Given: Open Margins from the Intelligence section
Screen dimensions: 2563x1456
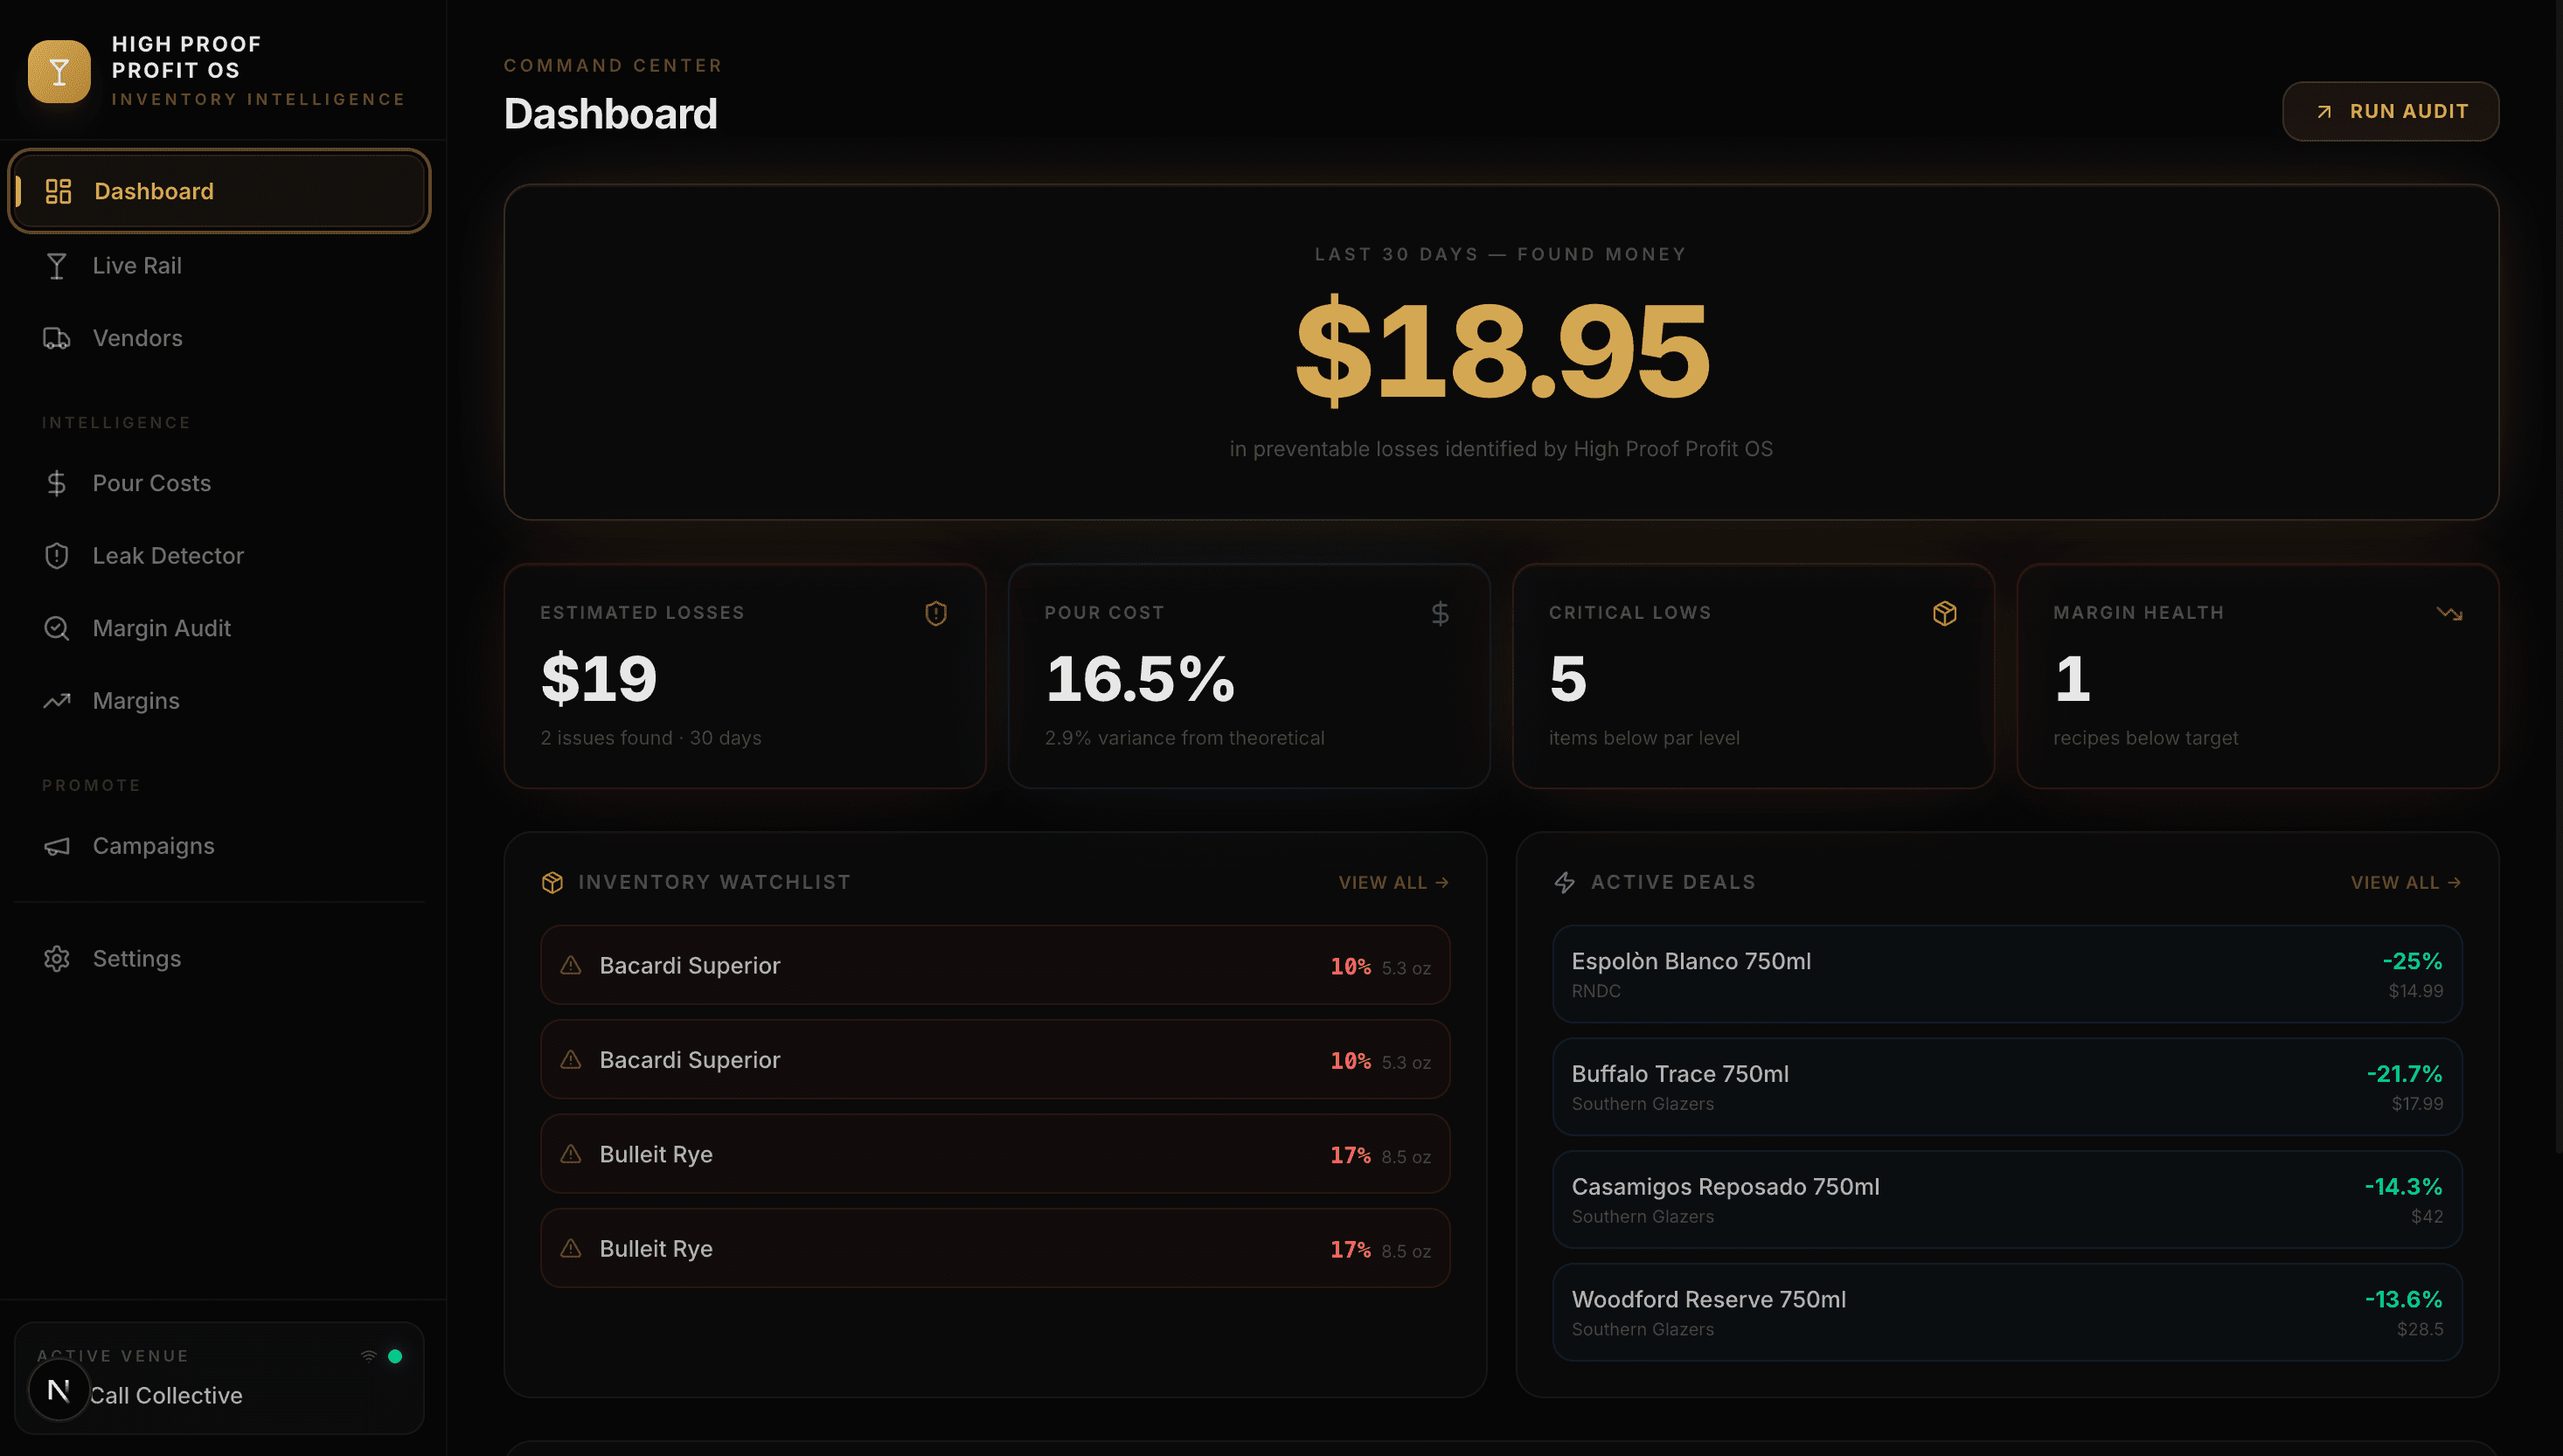Looking at the screenshot, I should pyautogui.click(x=135, y=700).
